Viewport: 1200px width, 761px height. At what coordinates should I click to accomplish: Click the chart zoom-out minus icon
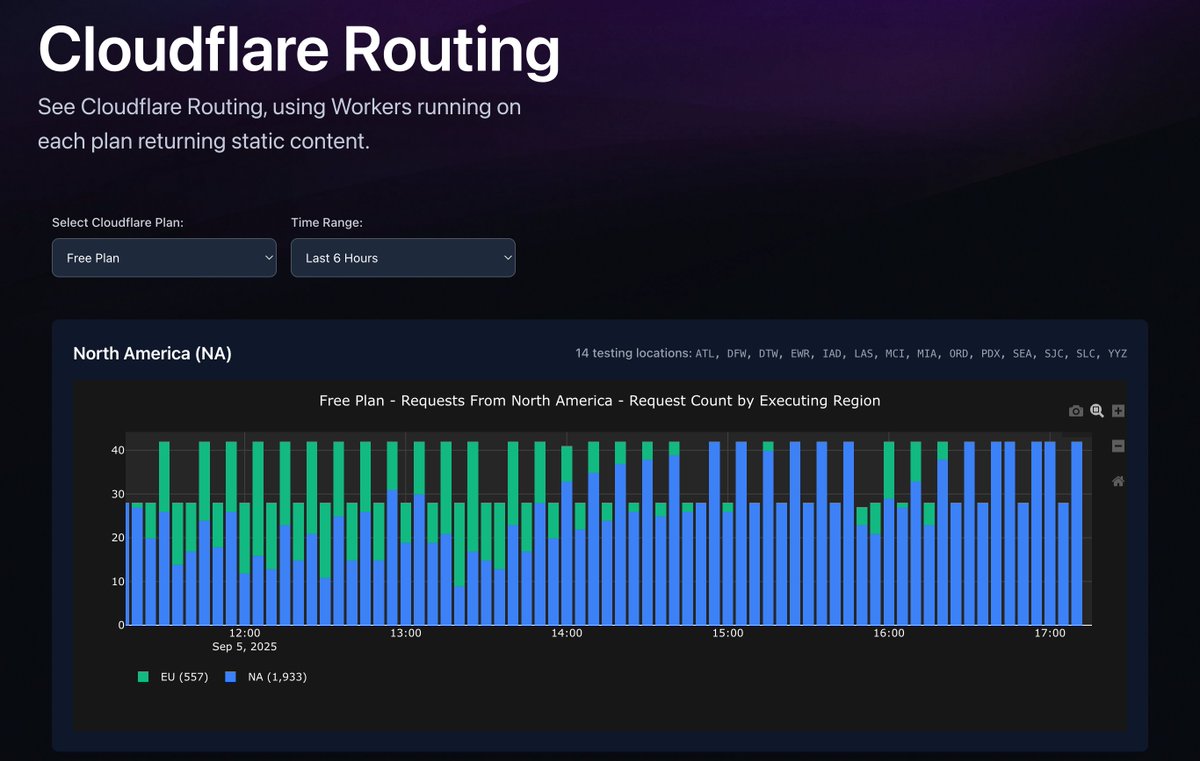click(x=1118, y=446)
